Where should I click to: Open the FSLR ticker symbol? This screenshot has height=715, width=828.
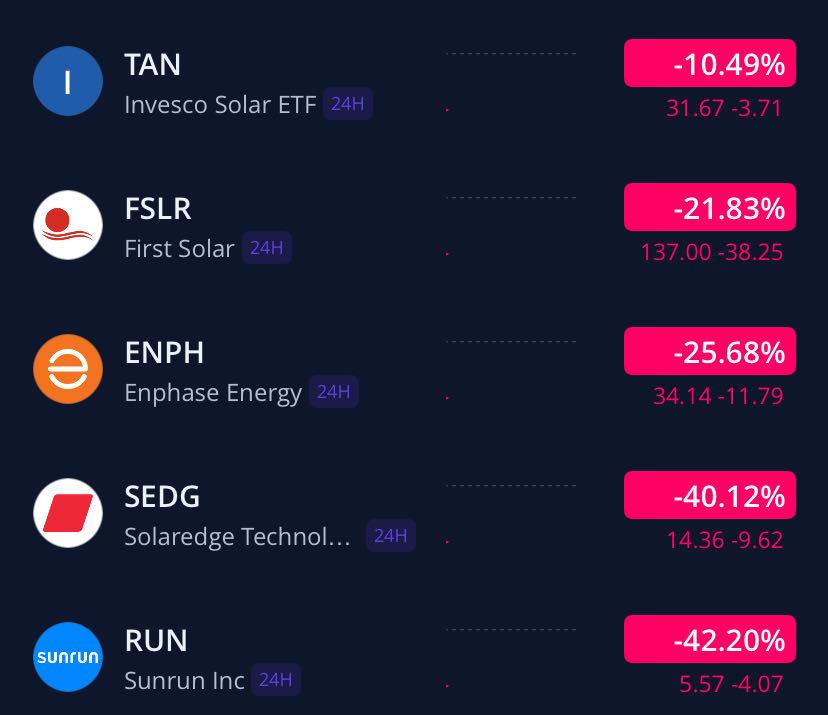[158, 209]
